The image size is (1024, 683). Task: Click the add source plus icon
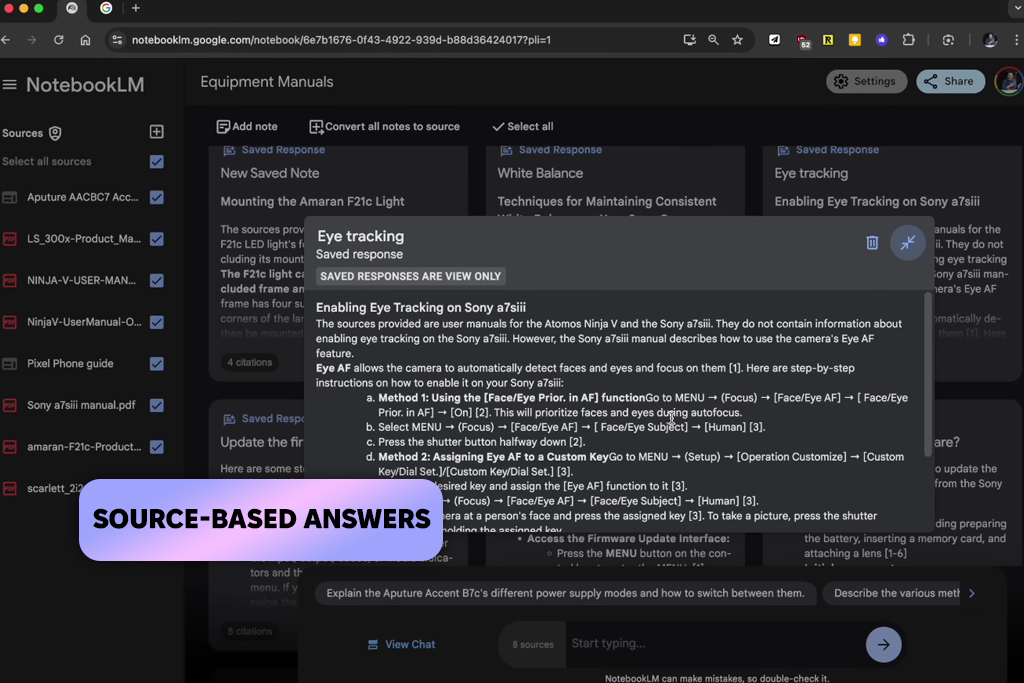click(x=157, y=132)
